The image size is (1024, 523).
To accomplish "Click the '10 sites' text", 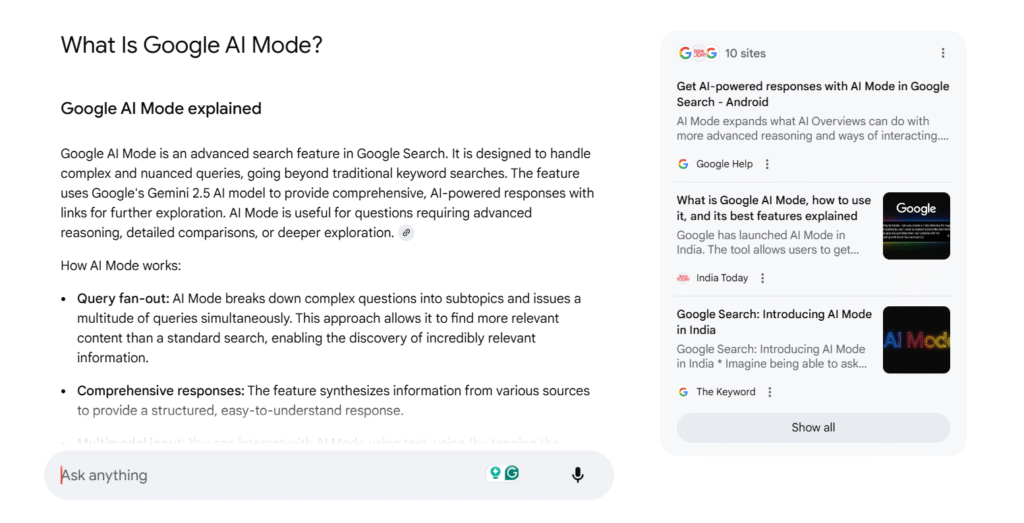I will (x=745, y=54).
